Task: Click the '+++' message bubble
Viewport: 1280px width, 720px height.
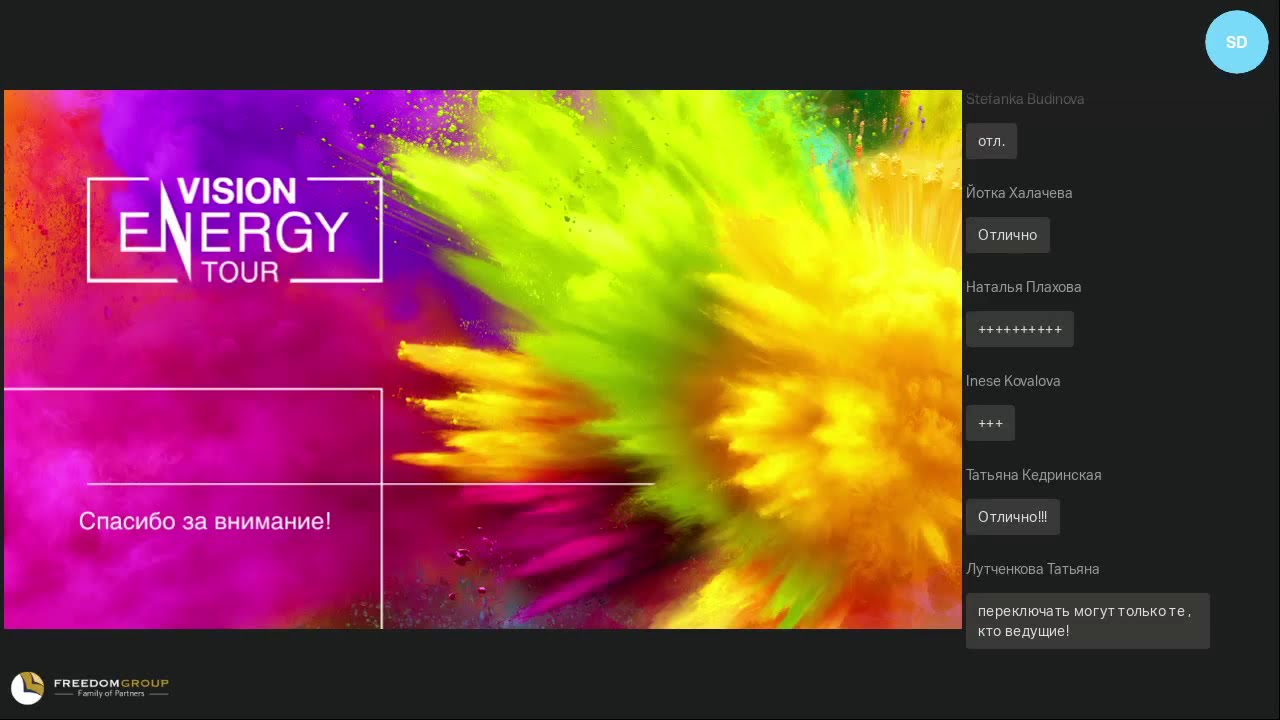Action: coord(990,423)
